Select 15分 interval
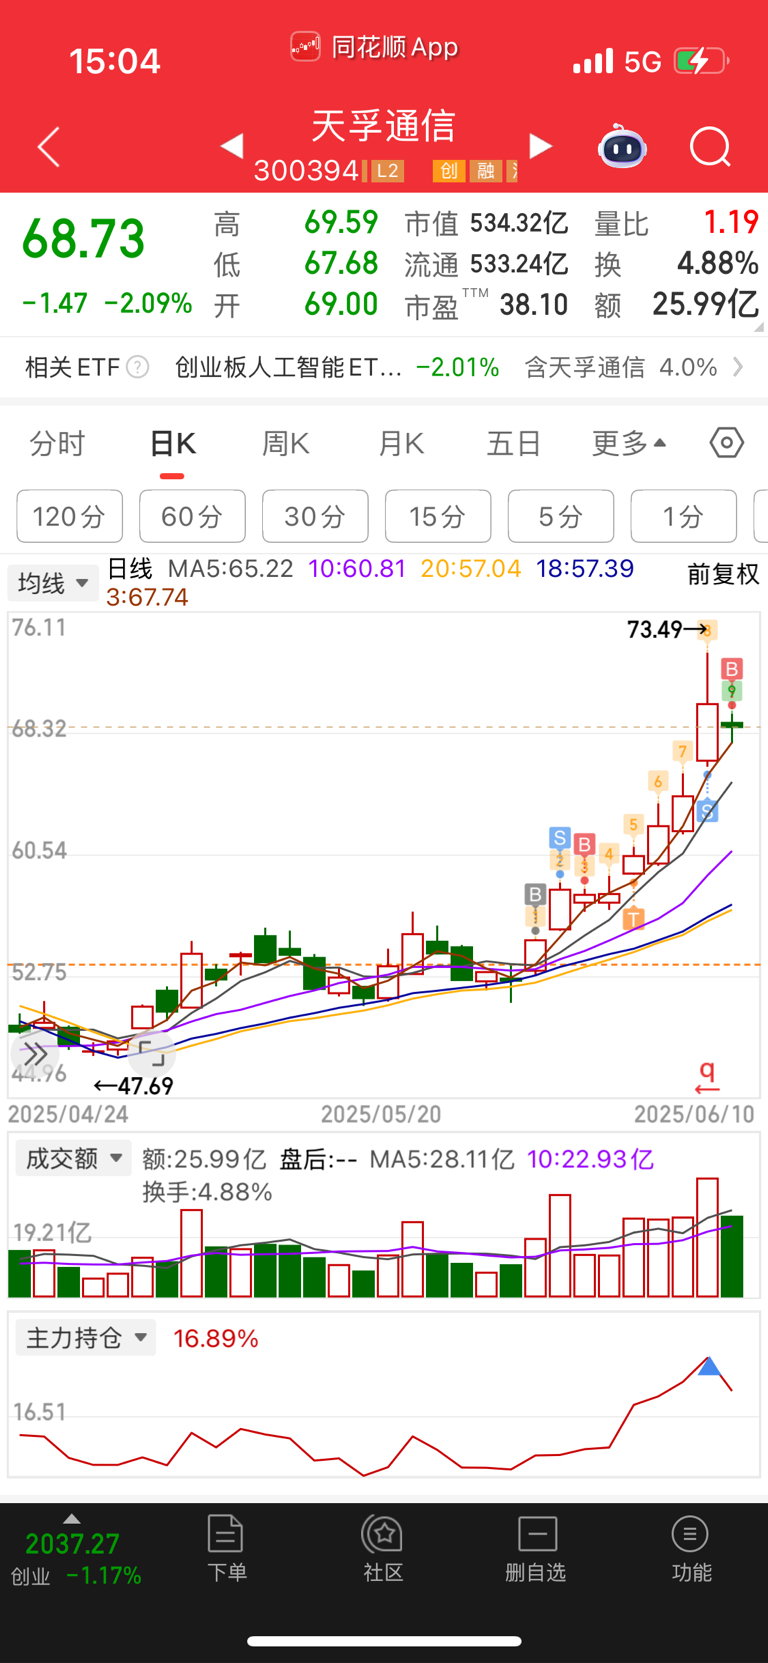The width and height of the screenshot is (768, 1663). [438, 516]
